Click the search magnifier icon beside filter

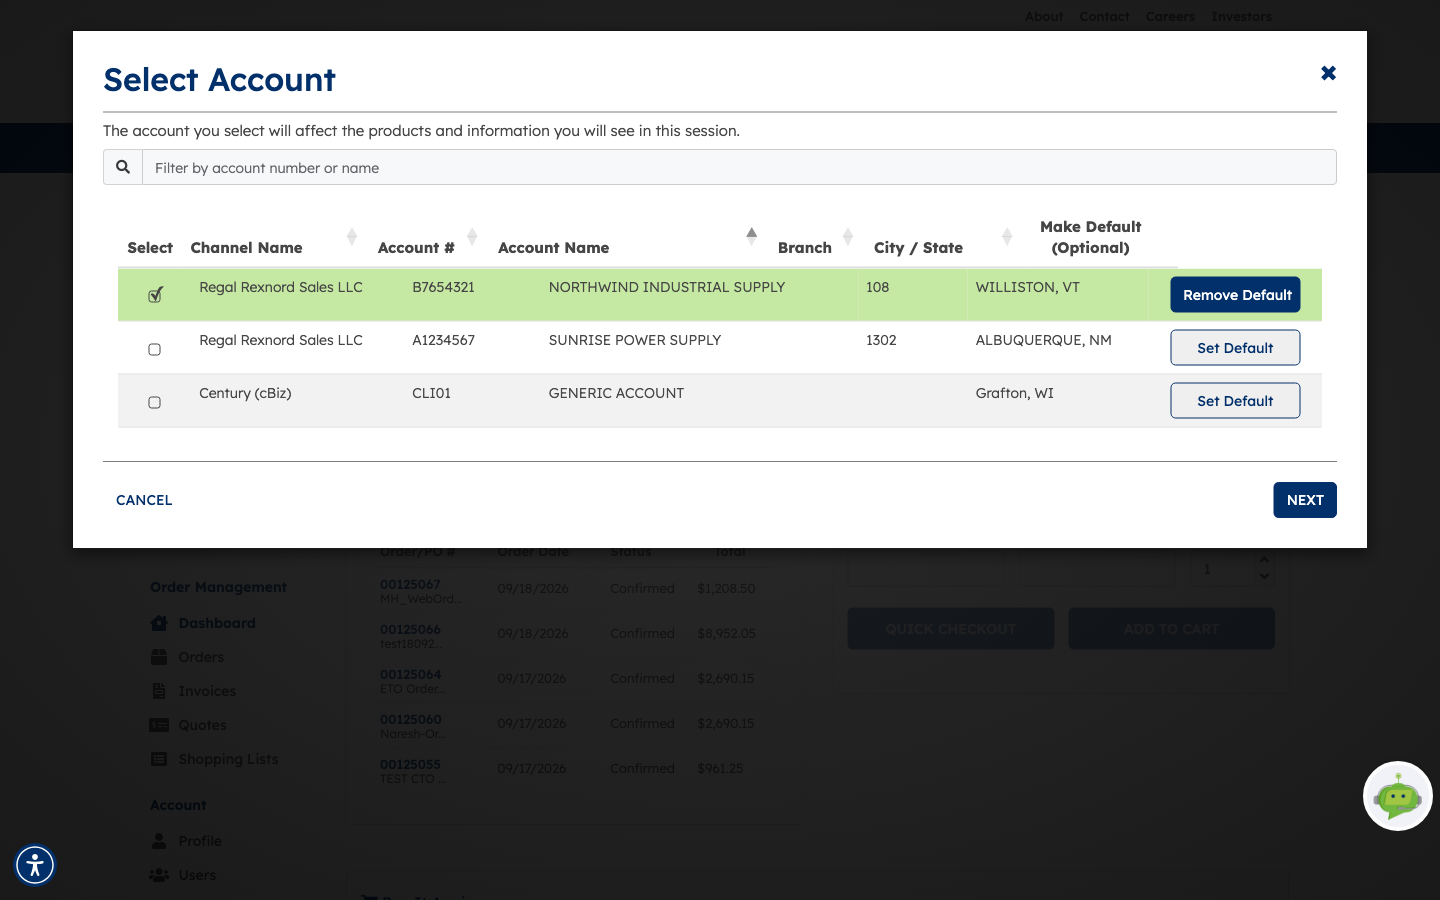pyautogui.click(x=123, y=167)
